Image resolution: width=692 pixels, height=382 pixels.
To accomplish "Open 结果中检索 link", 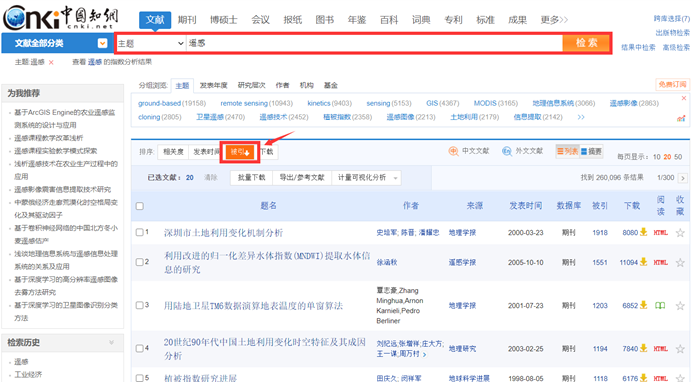I will pyautogui.click(x=638, y=47).
